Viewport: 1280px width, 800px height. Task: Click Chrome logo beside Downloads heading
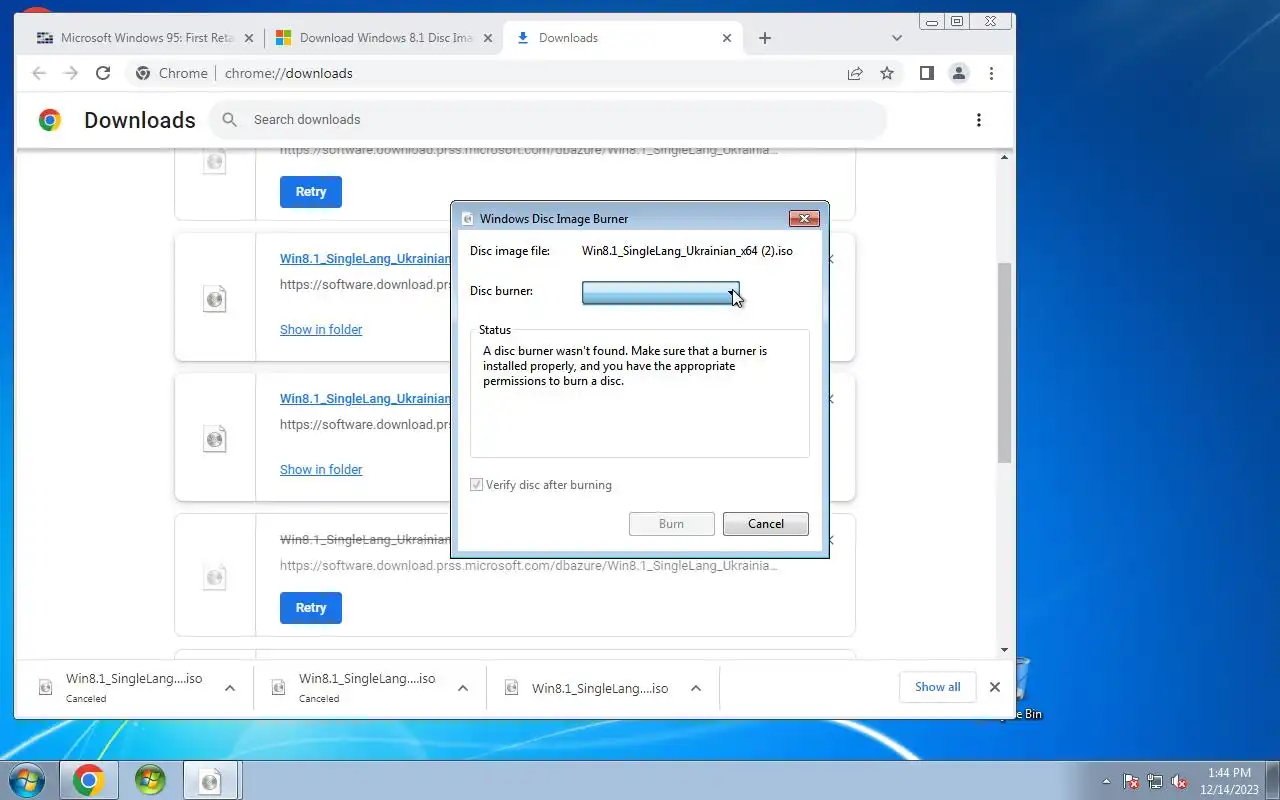tap(49, 120)
